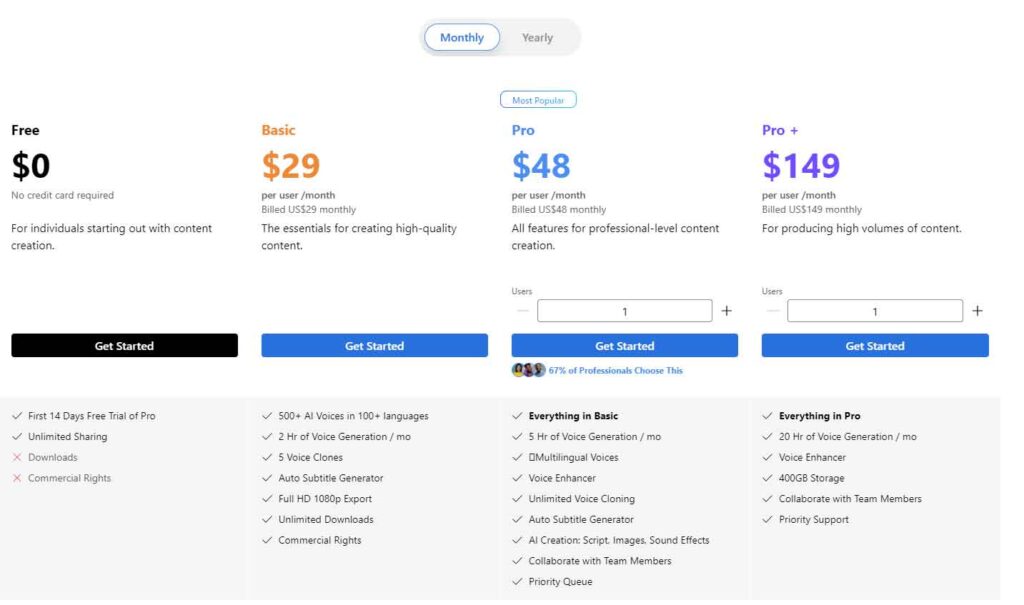Image resolution: width=1024 pixels, height=605 pixels.
Task: Click the Pro users quantity input field
Action: click(x=625, y=311)
